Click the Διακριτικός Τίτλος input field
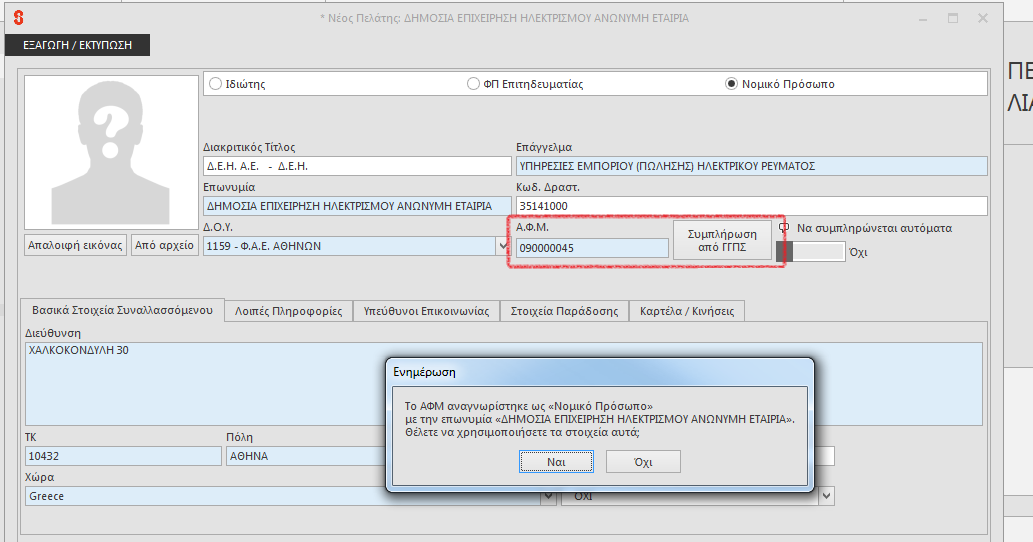The width and height of the screenshot is (1033, 542). coord(357,166)
